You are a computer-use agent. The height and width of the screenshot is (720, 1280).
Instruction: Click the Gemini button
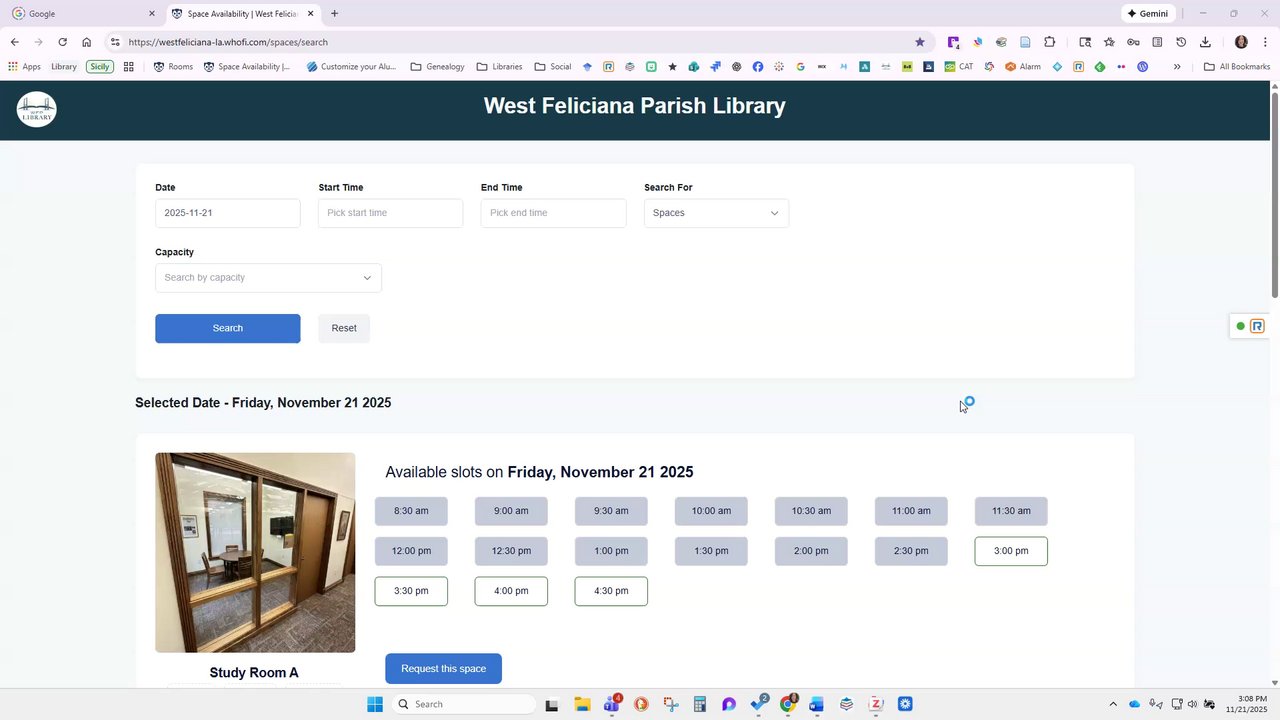[1147, 14]
